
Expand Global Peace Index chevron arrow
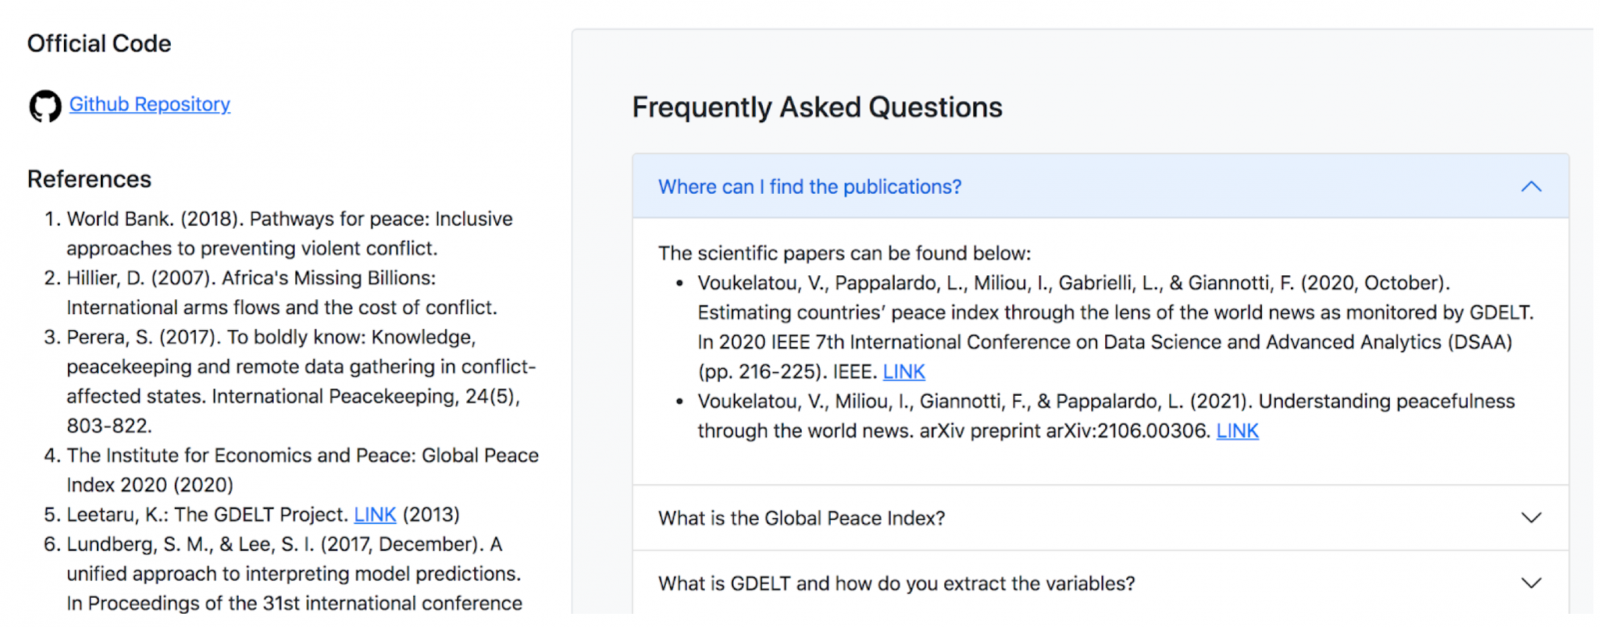1531,518
